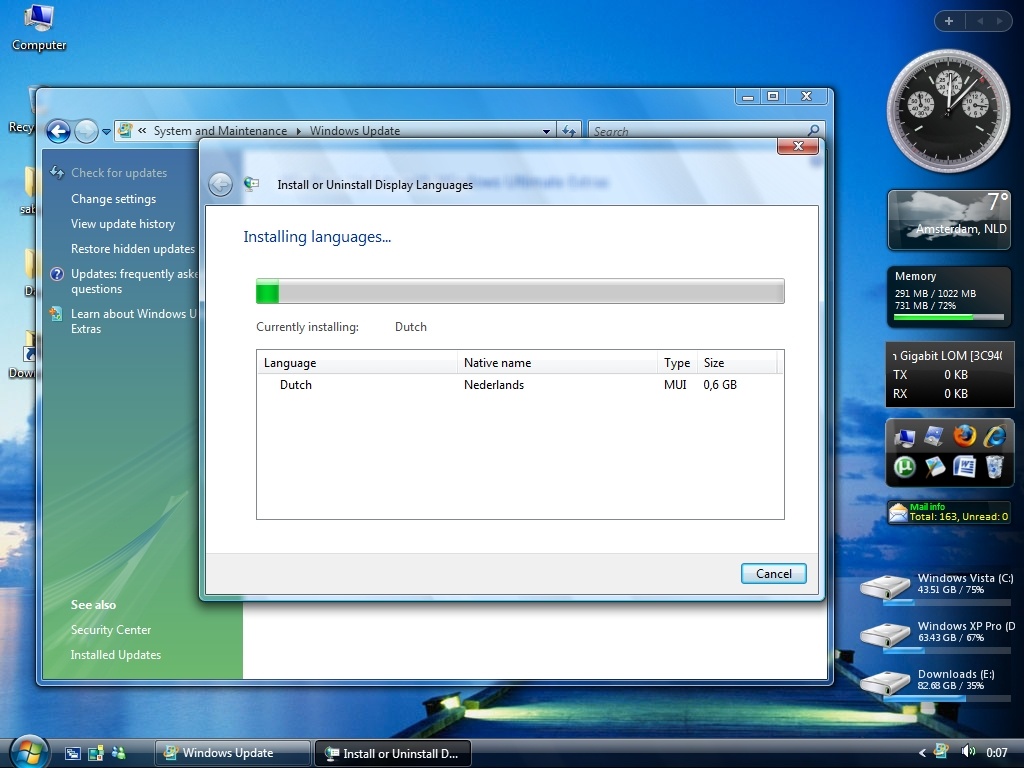
Task: Open Recycle Bin icon in launcher gadget
Action: [x=994, y=466]
